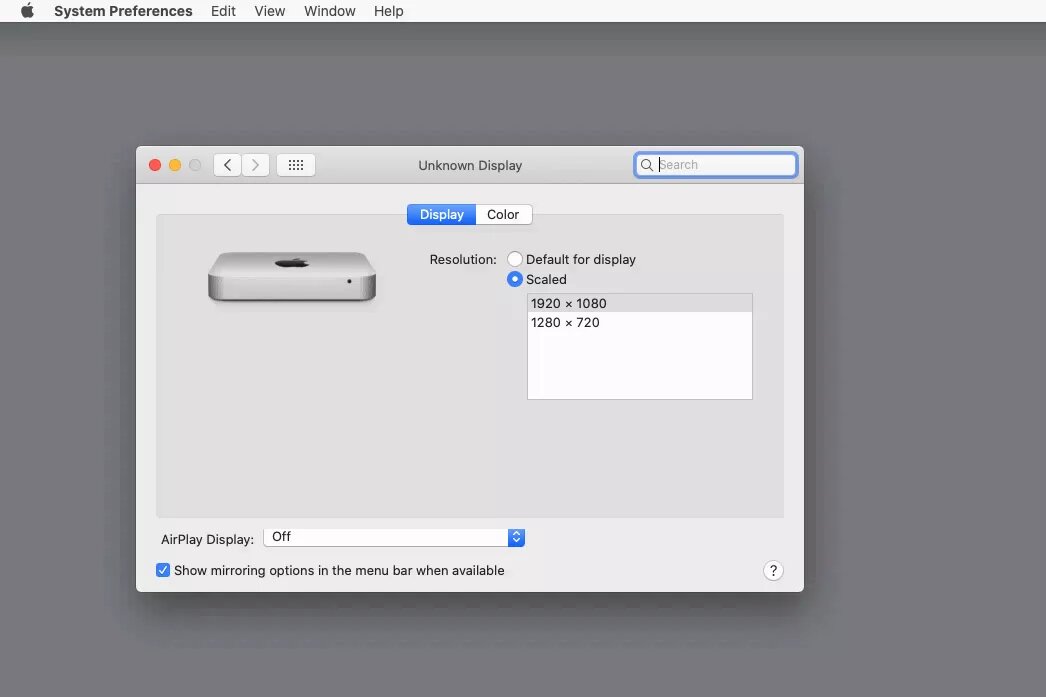The image size is (1046, 697).
Task: Open the AirPlay Display dropdown
Action: [394, 538]
